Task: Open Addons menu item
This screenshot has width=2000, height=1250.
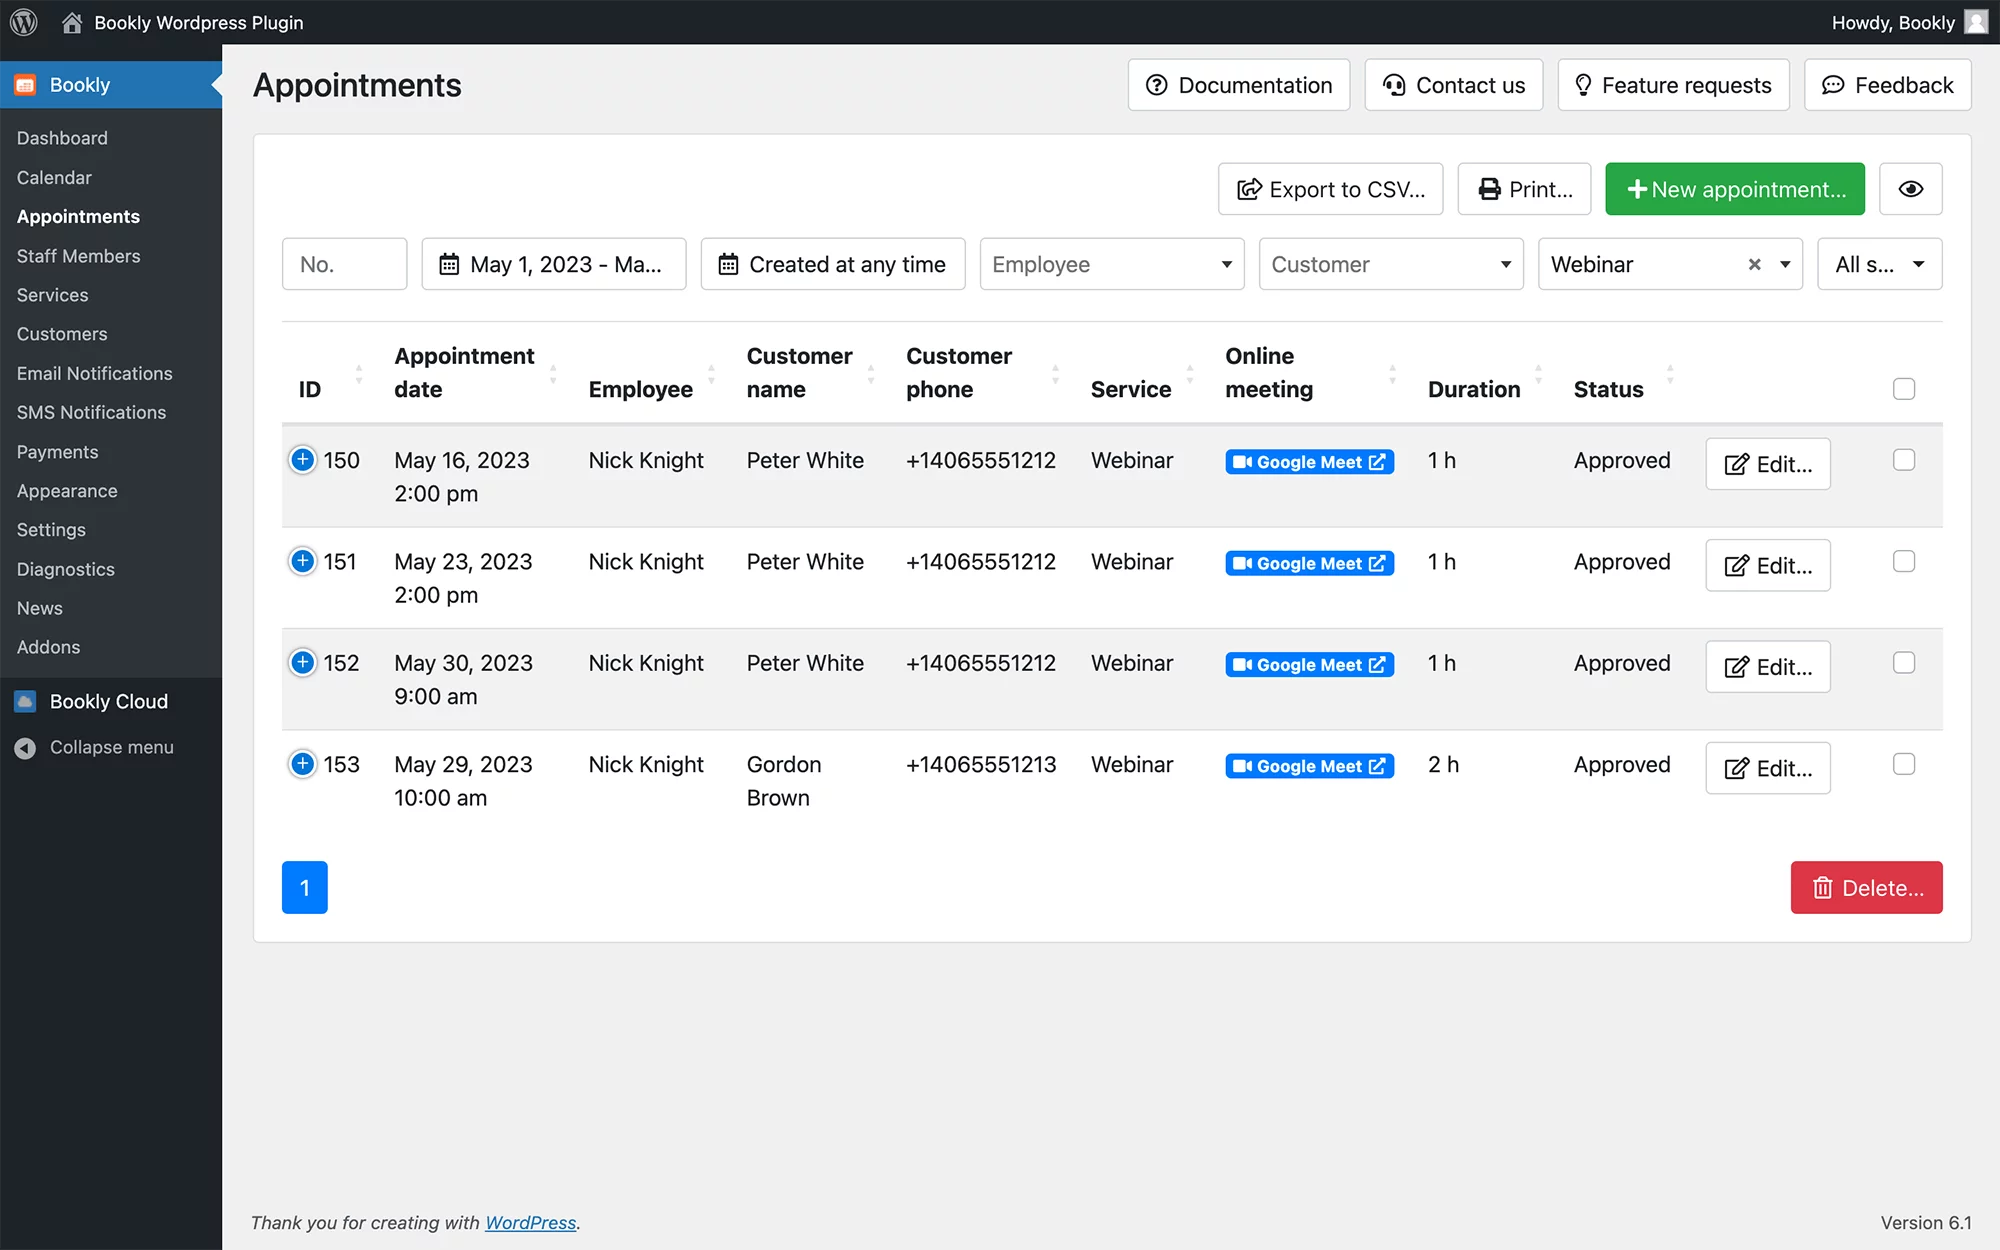Action: (x=48, y=647)
